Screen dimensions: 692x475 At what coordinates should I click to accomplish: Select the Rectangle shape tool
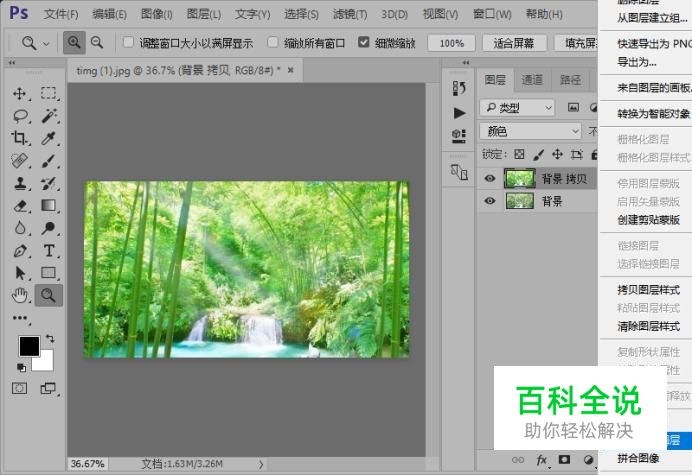[x=49, y=273]
